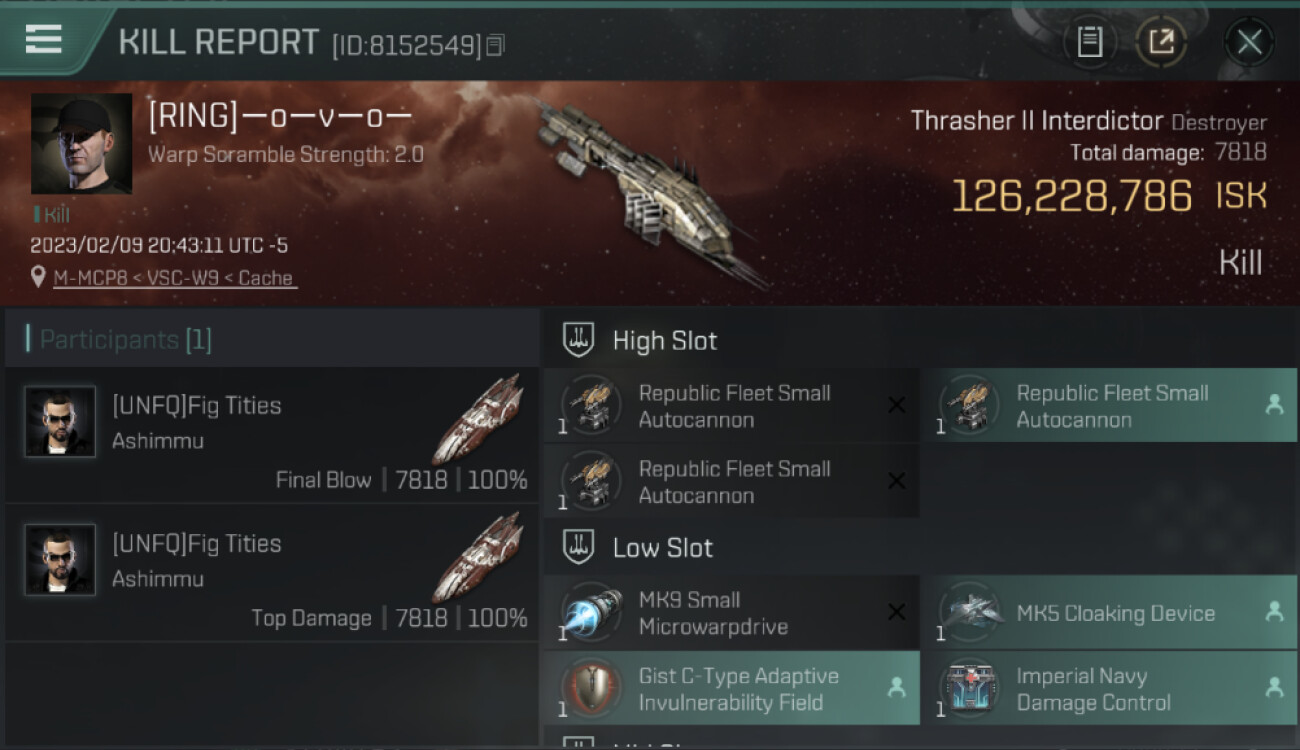Click the Thrasher II Interdictor ship image
The height and width of the screenshot is (750, 1300).
(650, 190)
